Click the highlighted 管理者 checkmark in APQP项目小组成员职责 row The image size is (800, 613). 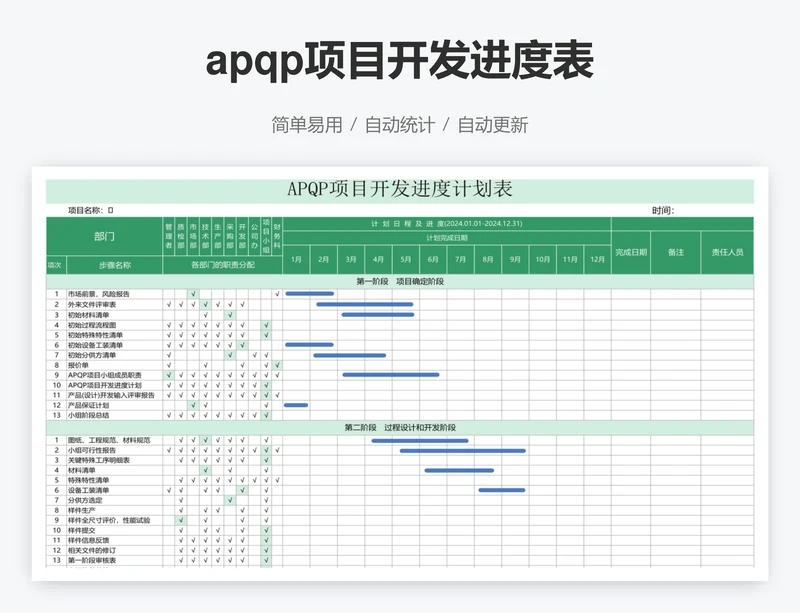[x=169, y=375]
